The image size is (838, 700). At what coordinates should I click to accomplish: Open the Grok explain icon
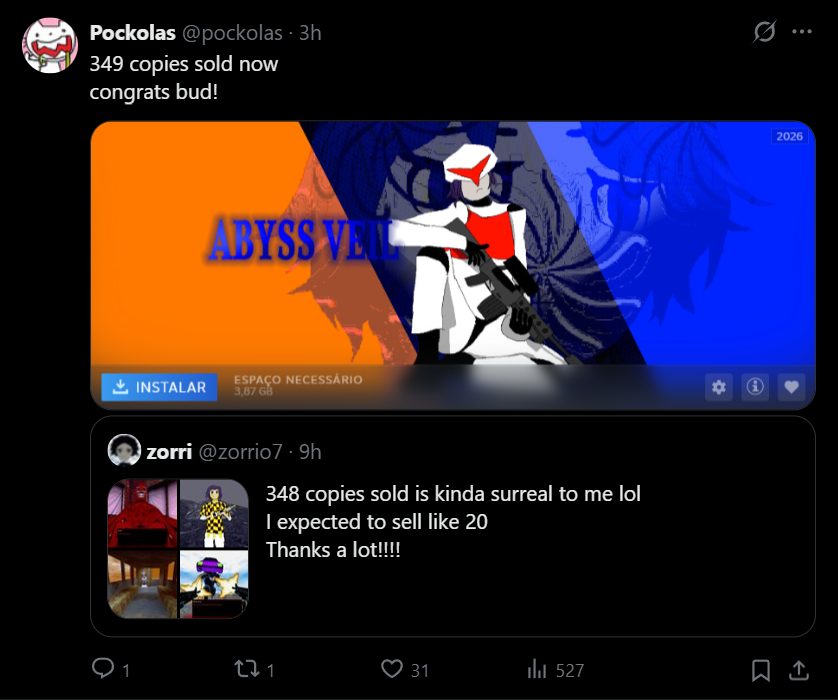(x=764, y=32)
